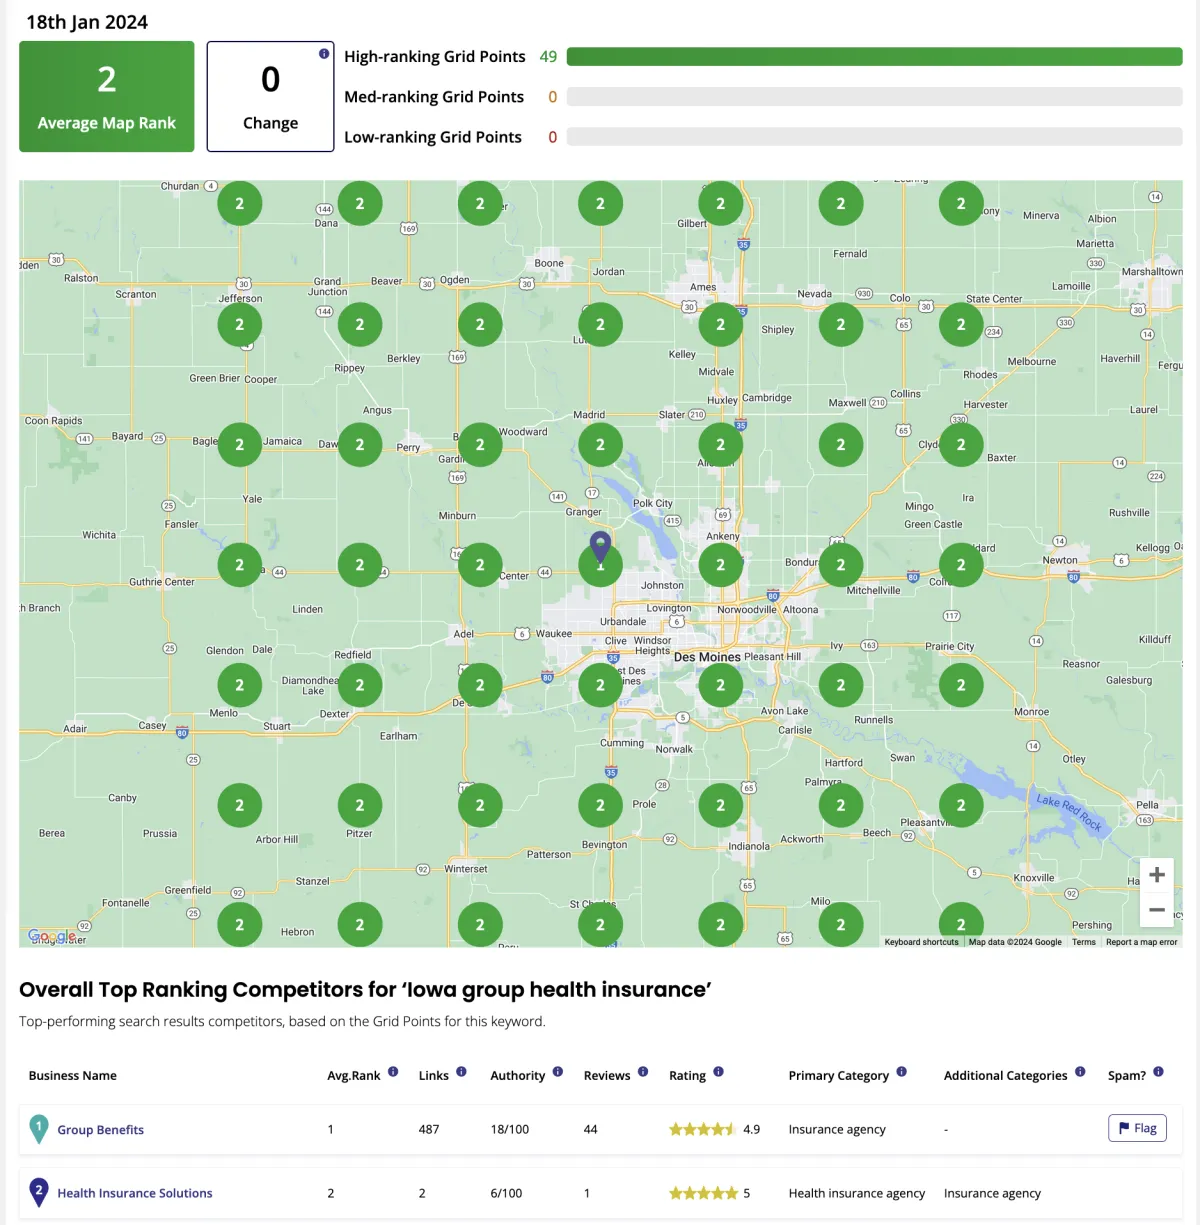Click the grid point near Pitzer
This screenshot has width=1200, height=1225.
click(x=360, y=805)
